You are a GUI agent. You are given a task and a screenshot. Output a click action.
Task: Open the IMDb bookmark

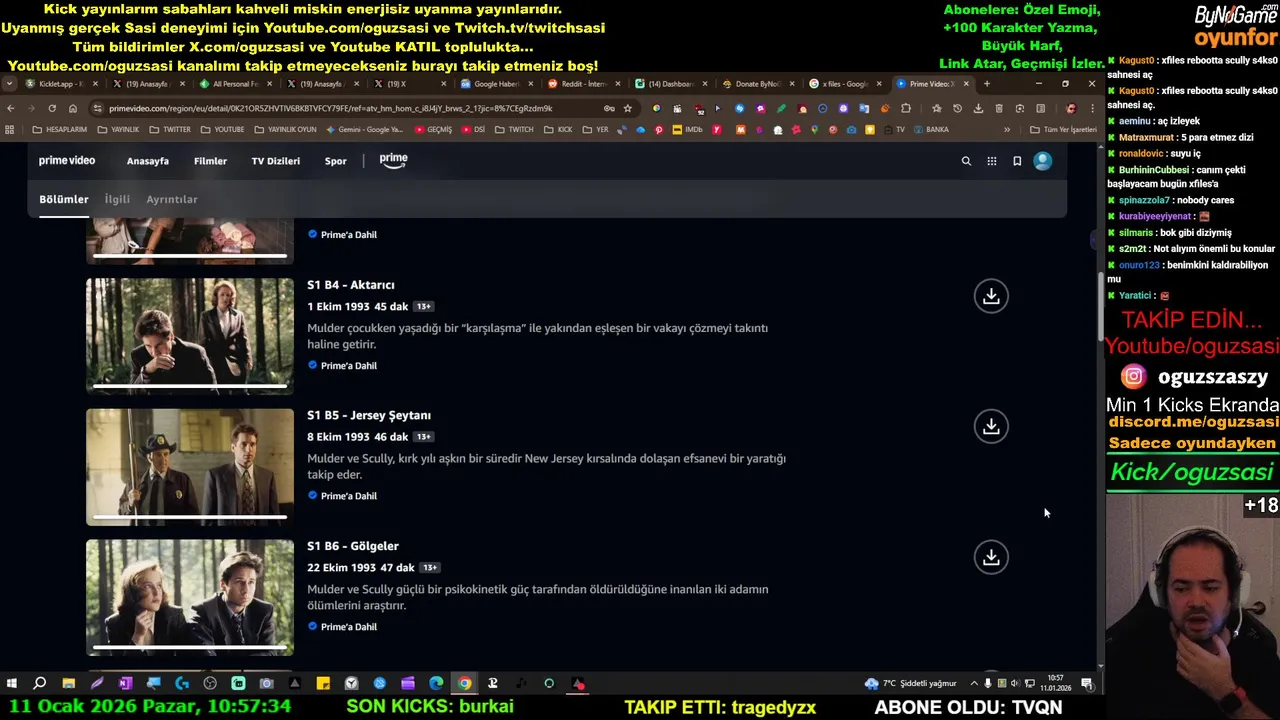(x=687, y=129)
